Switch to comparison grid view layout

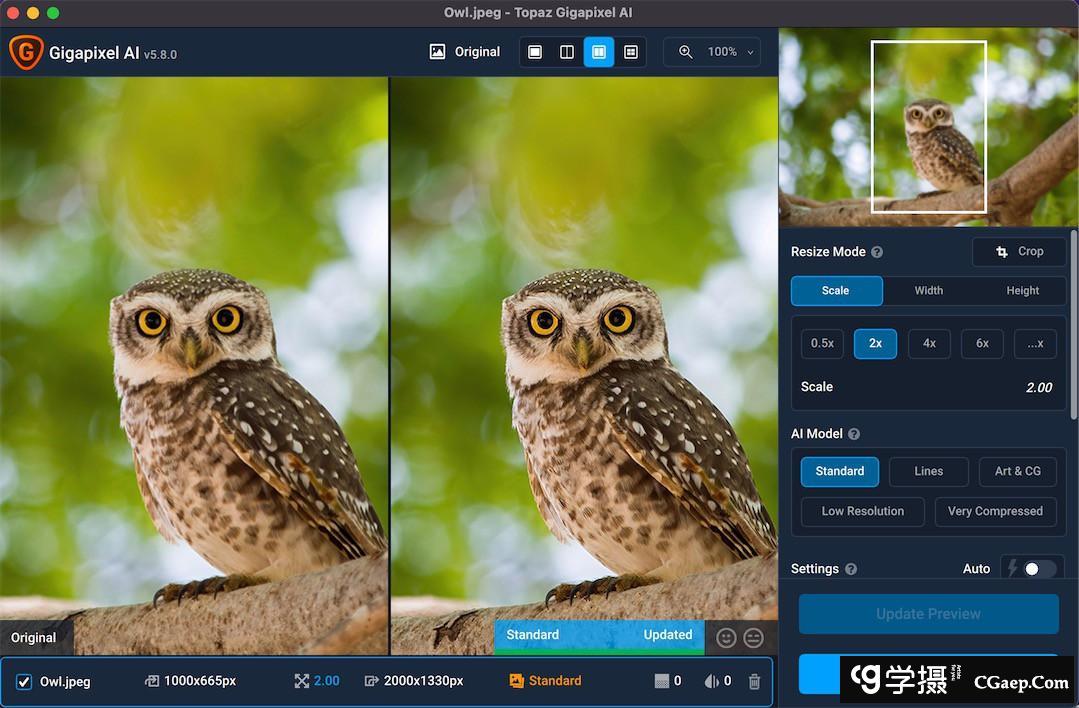pyautogui.click(x=631, y=52)
